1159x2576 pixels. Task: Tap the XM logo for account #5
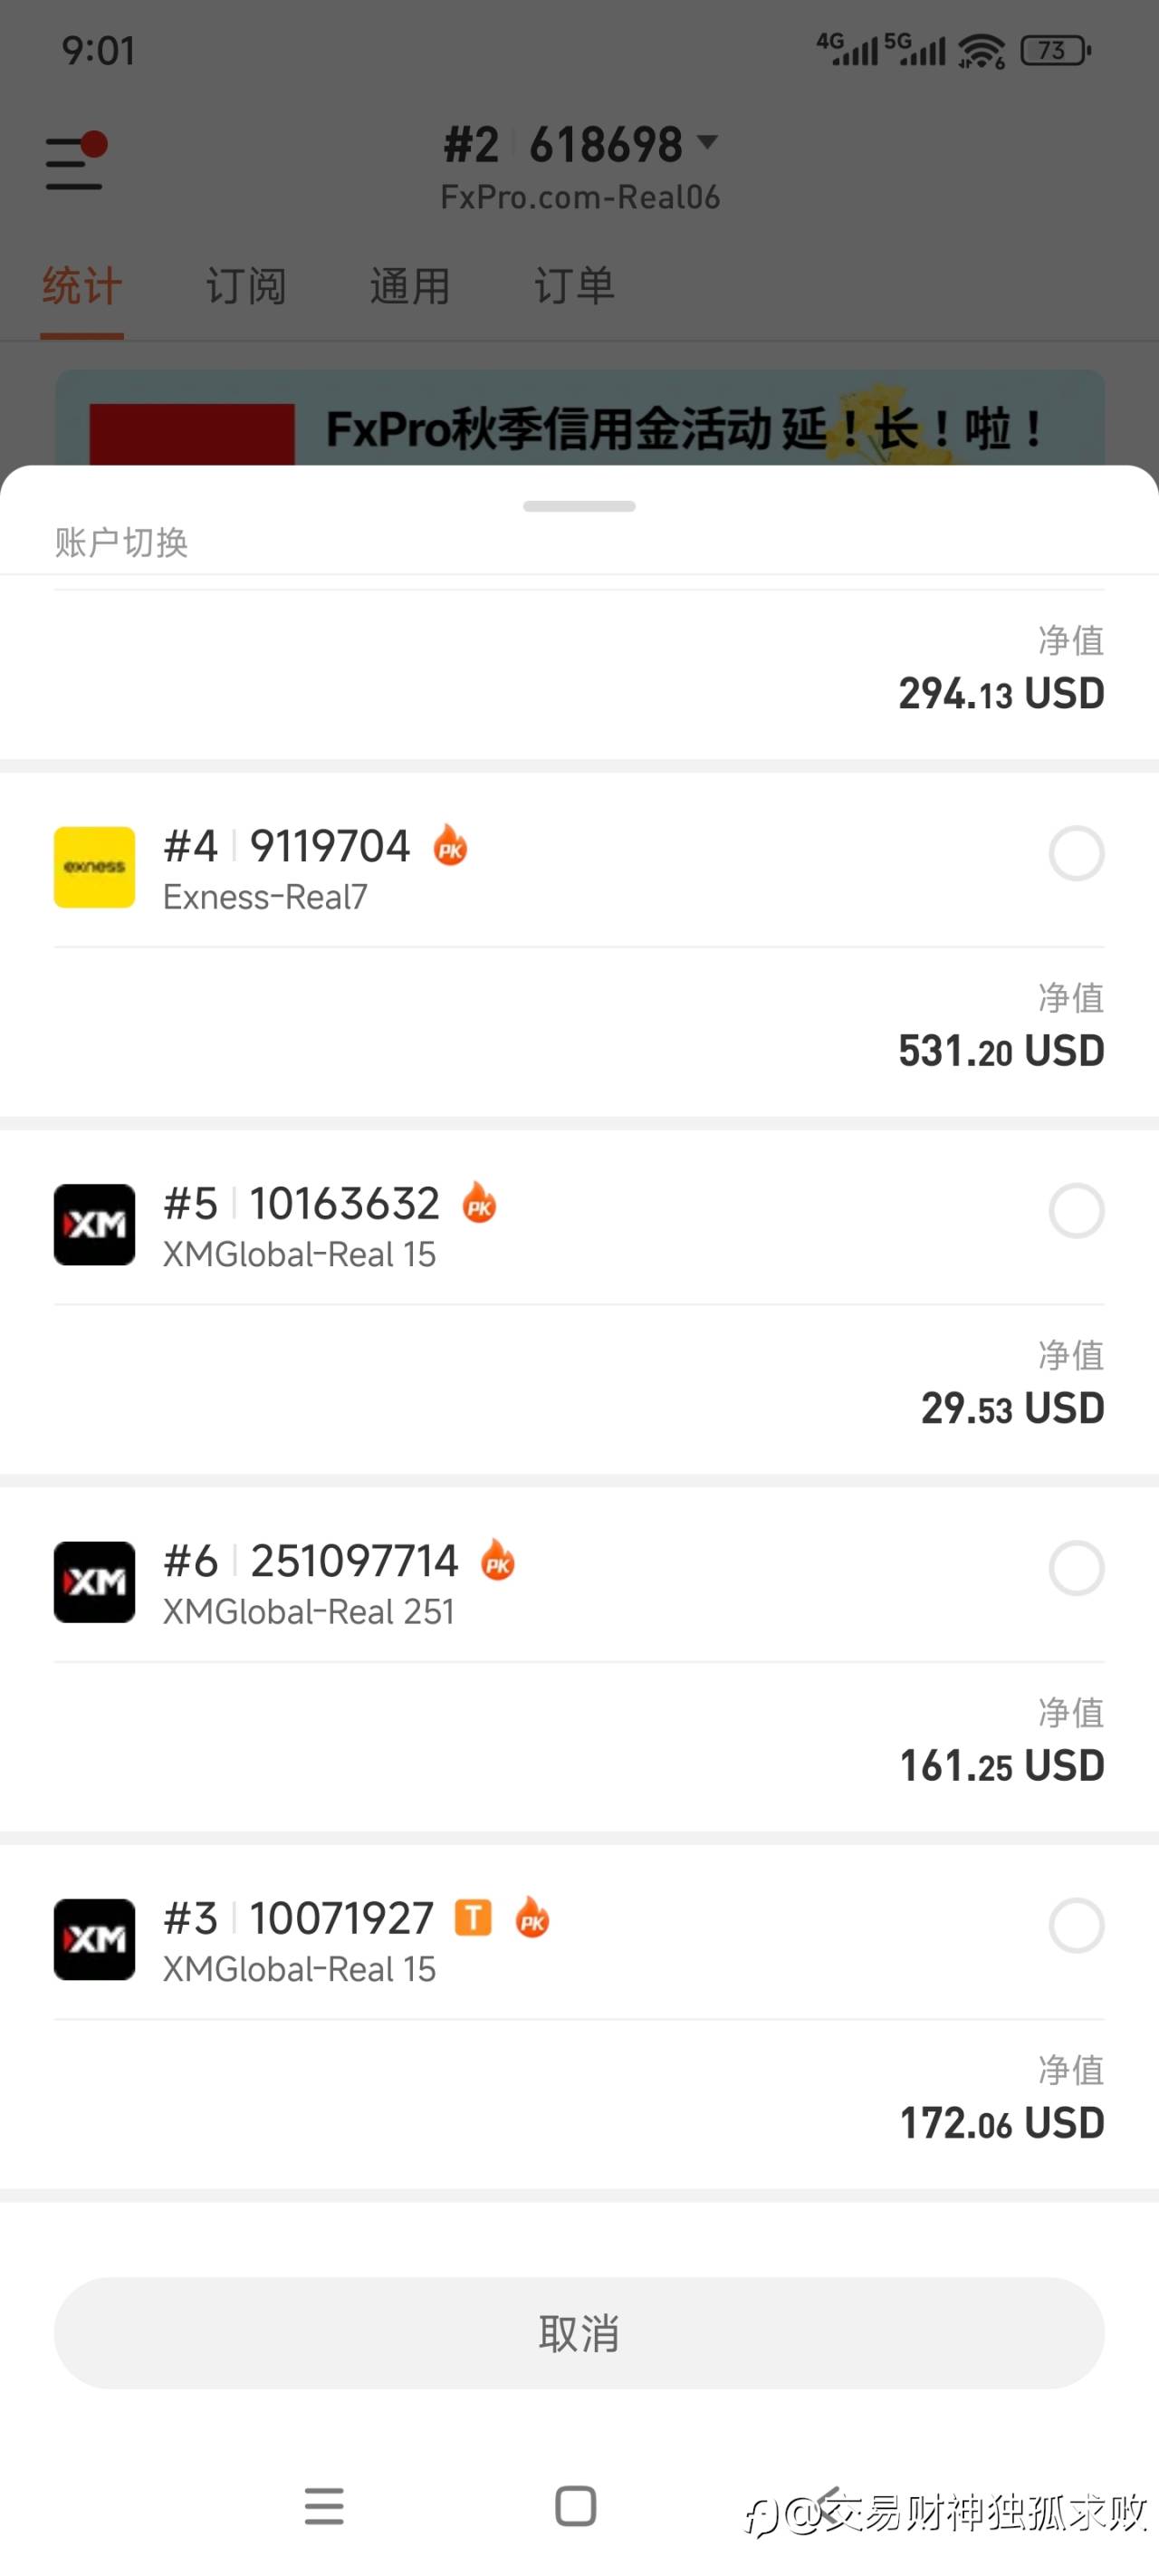94,1224
